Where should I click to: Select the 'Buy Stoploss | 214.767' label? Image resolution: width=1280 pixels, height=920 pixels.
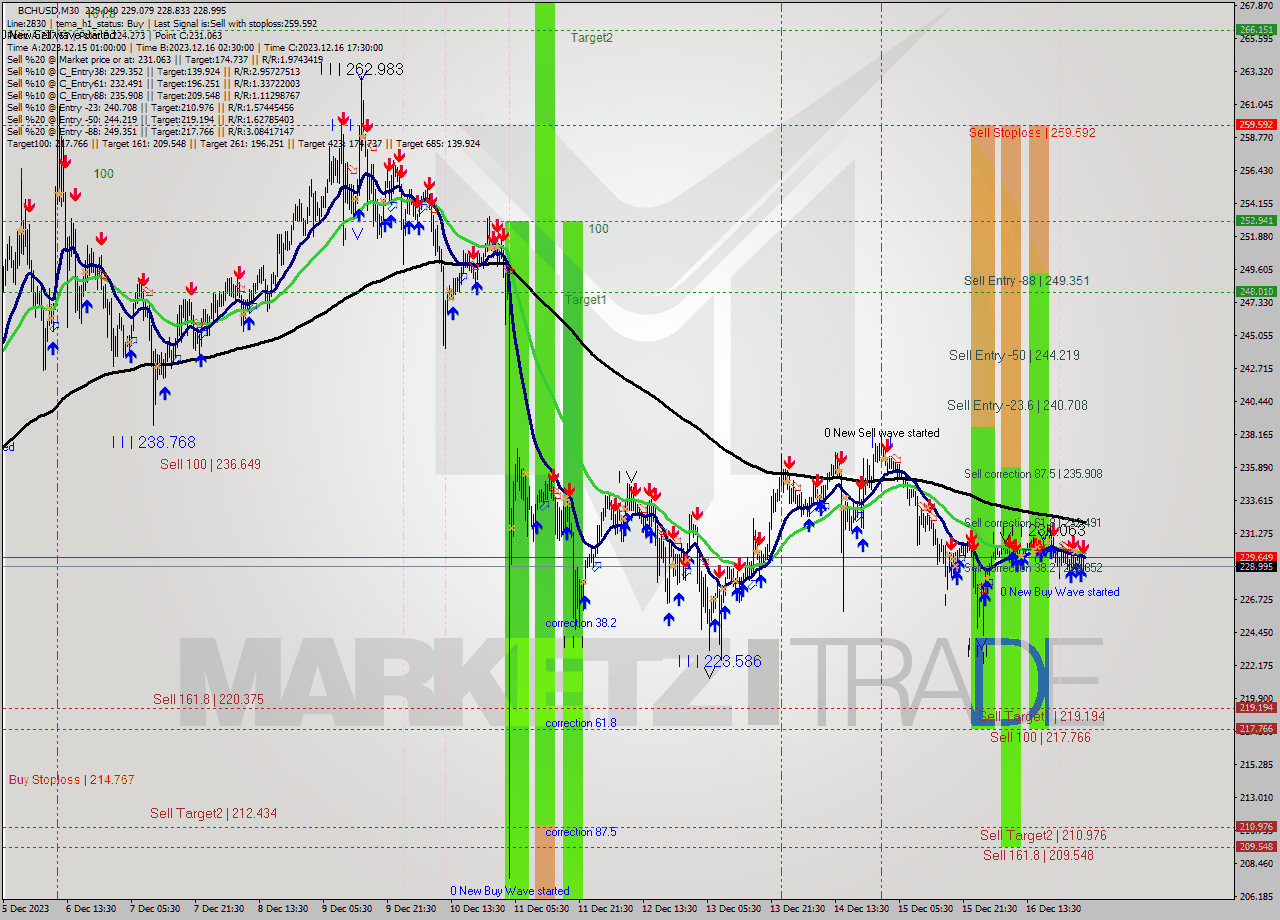71,780
